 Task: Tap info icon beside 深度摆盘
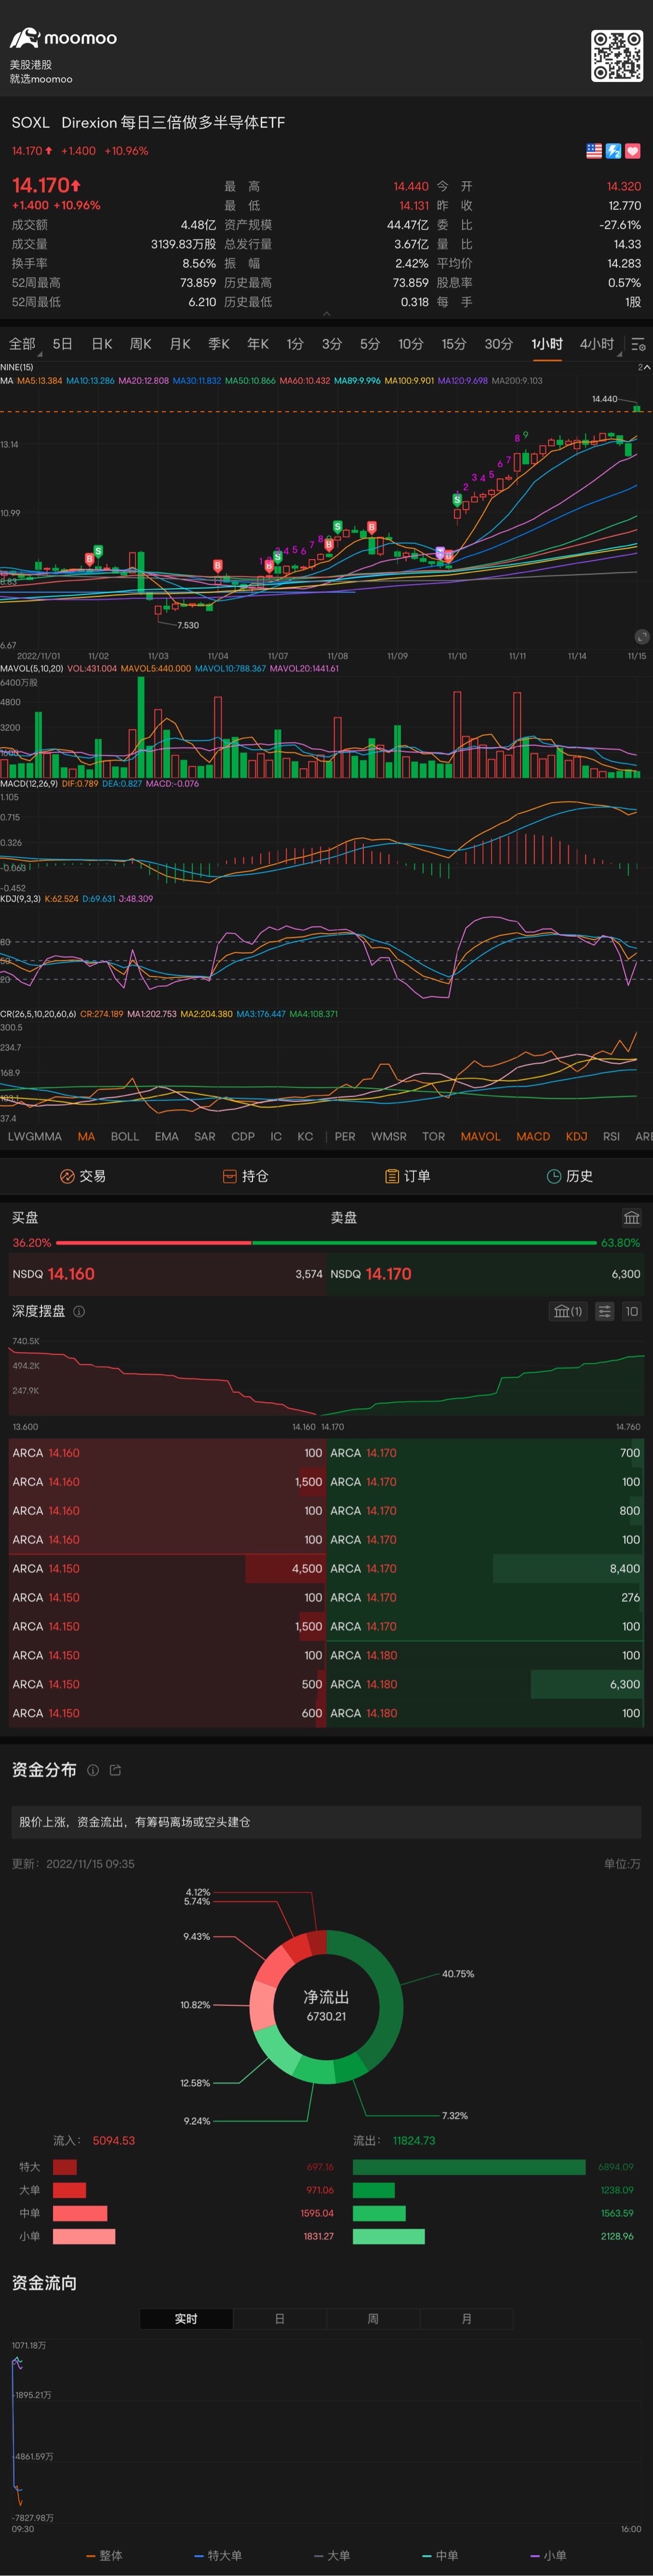pos(79,1311)
